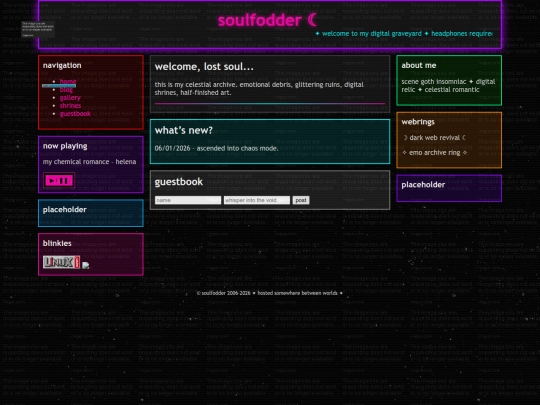Screen dimensions: 540x405
Task: Click the scrolling 'welcome to my digital graveyard' marquee
Action: click(x=404, y=33)
